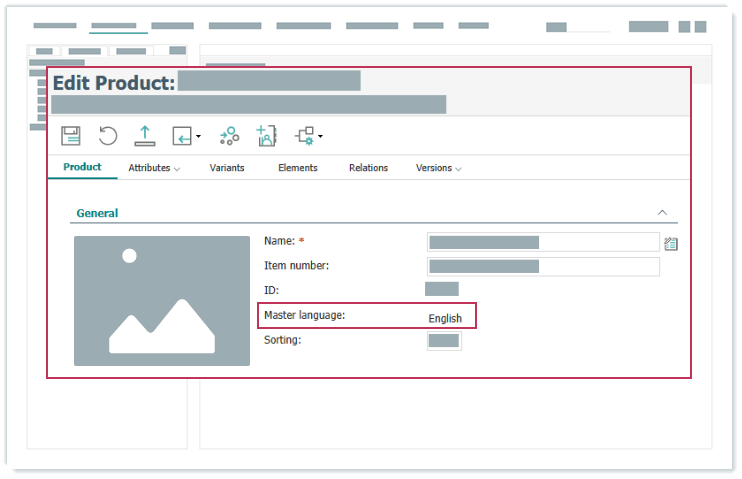
Task: Click the Item number input field
Action: tap(542, 266)
